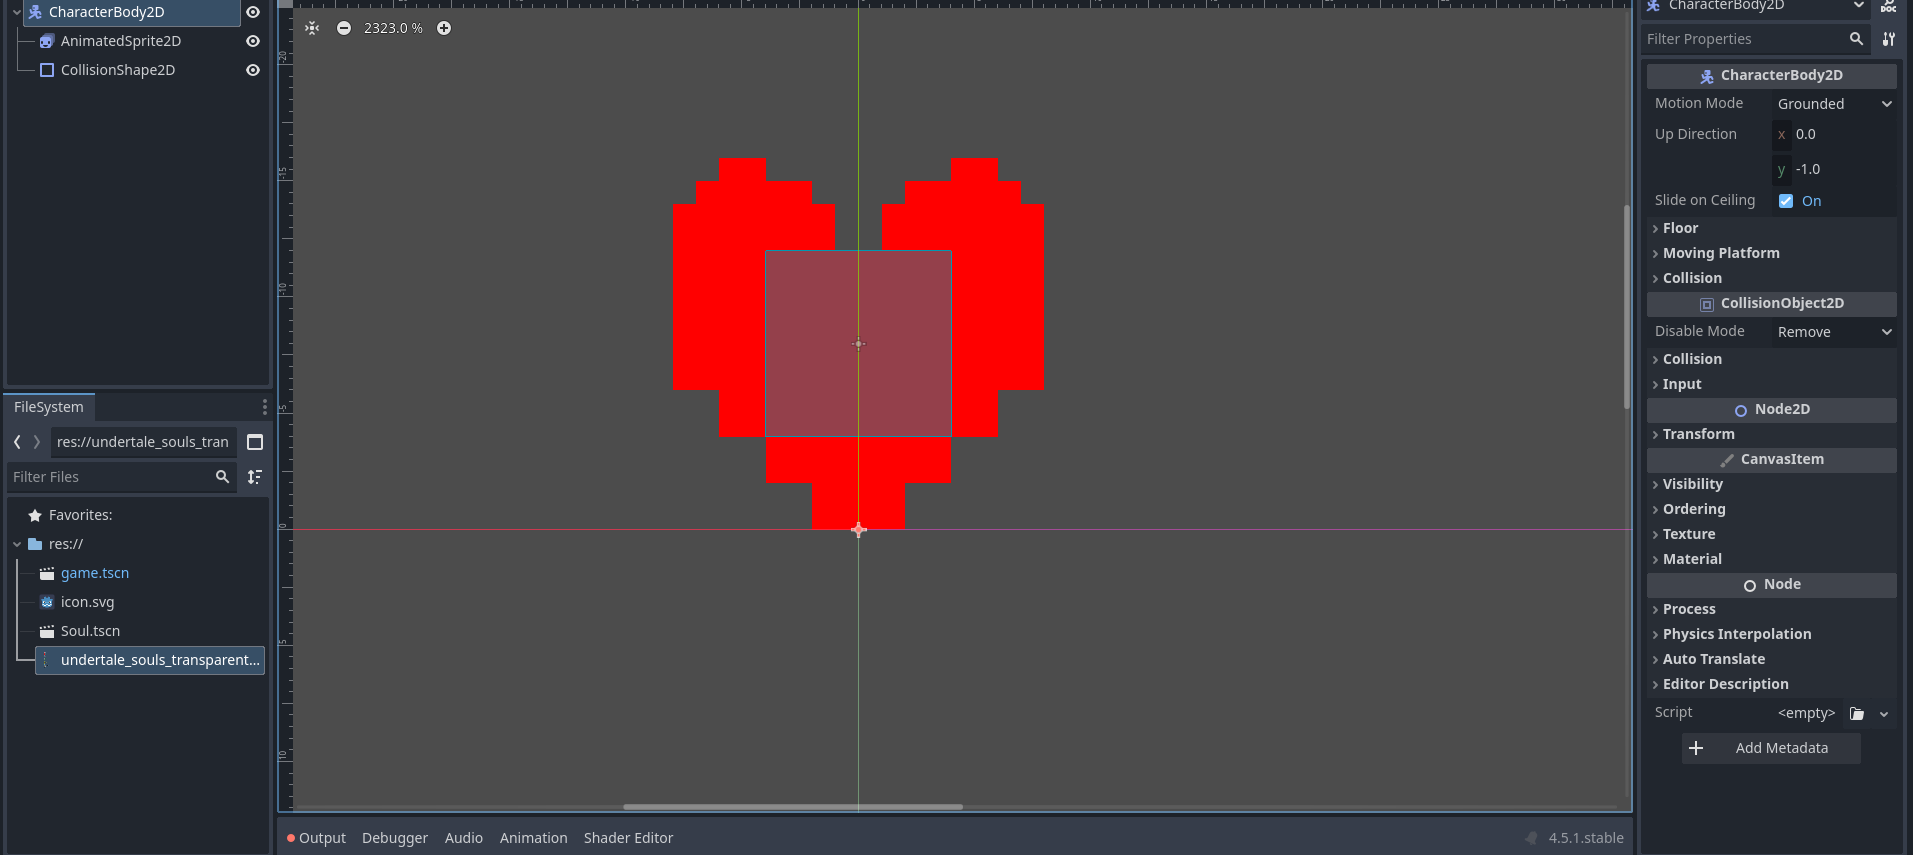
Task: Open the Animation bottom panel
Action: 534,838
